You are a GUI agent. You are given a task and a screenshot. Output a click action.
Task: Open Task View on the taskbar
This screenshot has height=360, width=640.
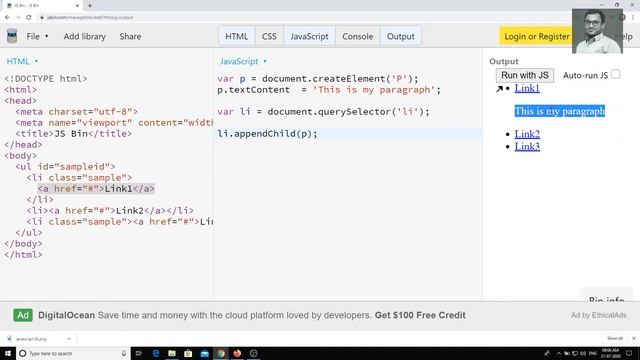click(139, 353)
